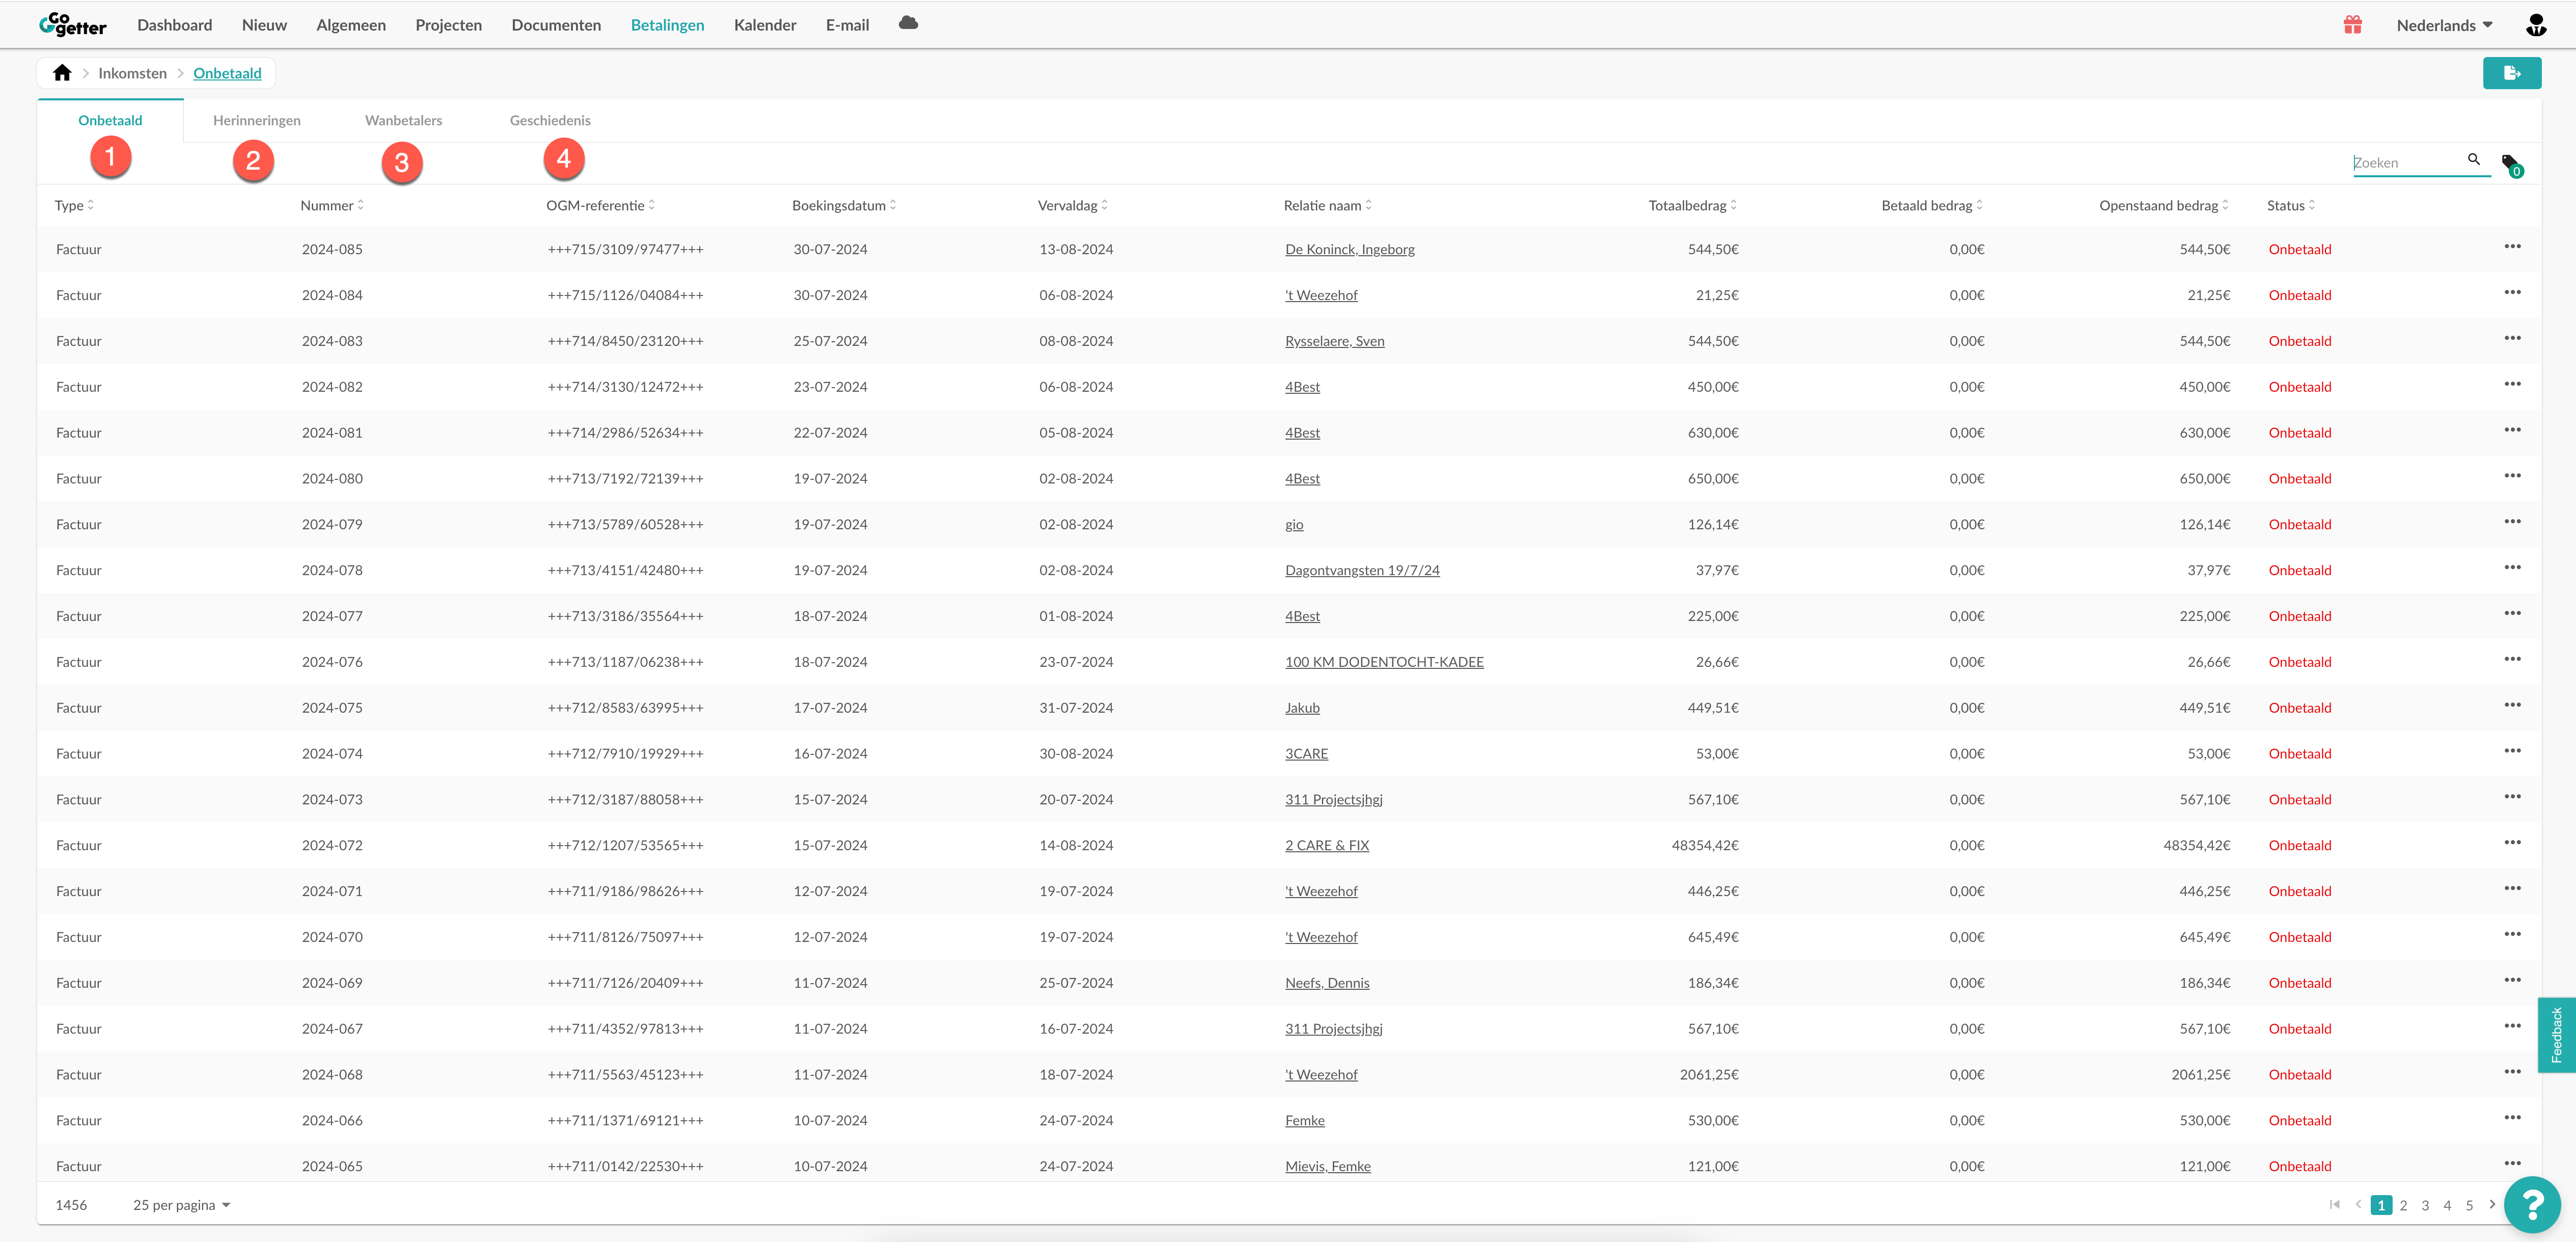Sort by Betaald bedrag column

pos(1932,206)
